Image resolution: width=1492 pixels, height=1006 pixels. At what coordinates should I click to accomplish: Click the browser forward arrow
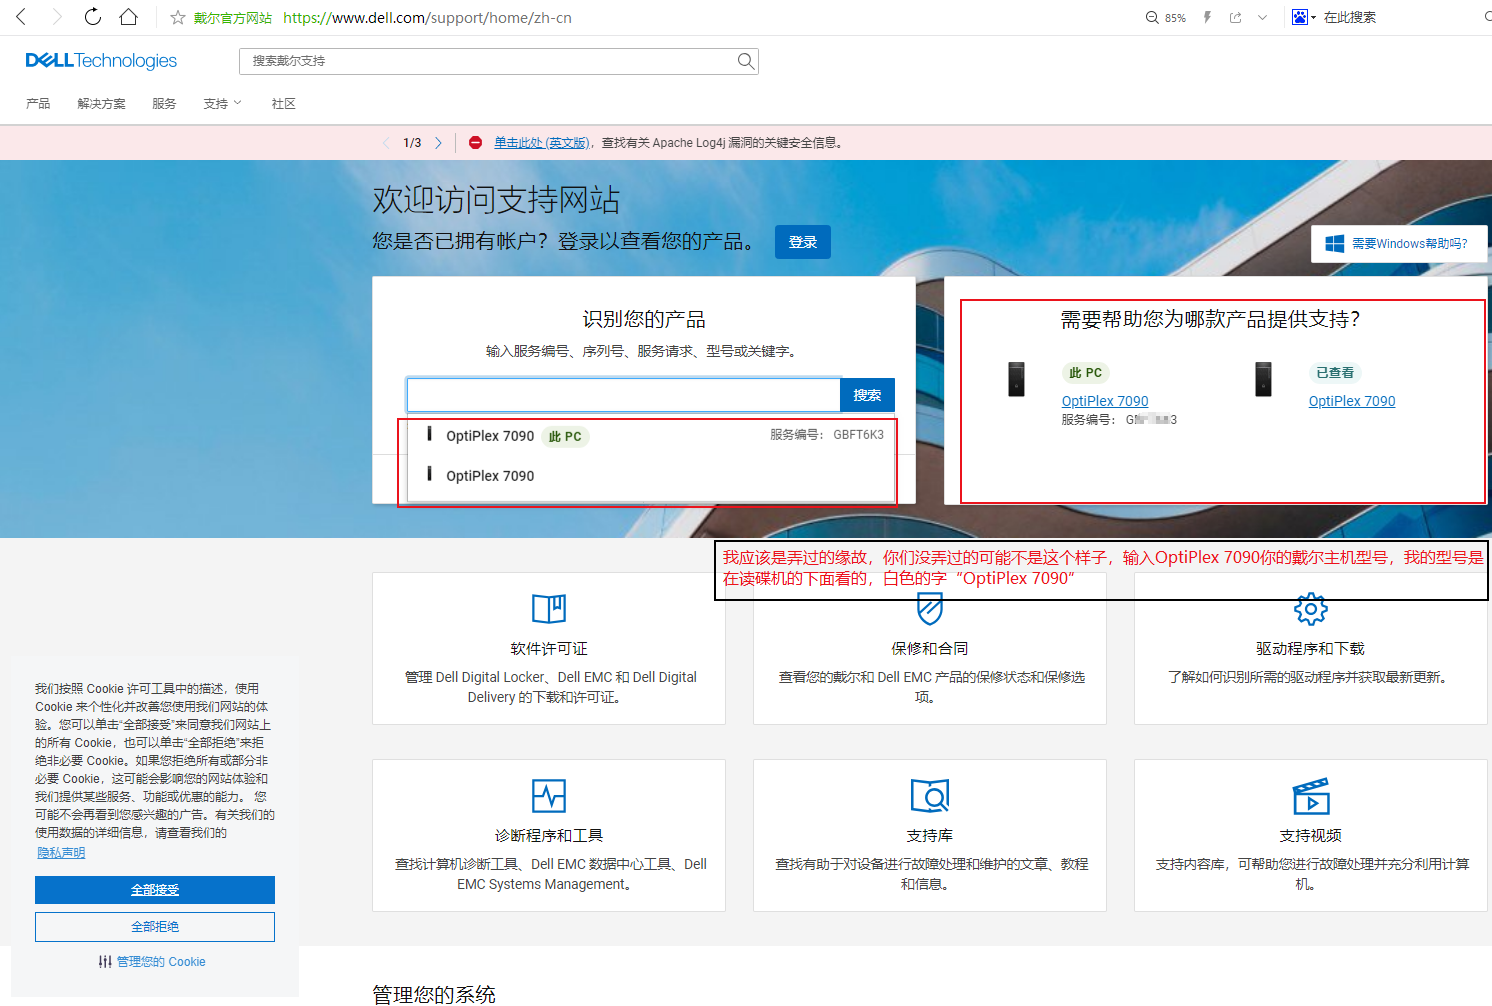57,17
